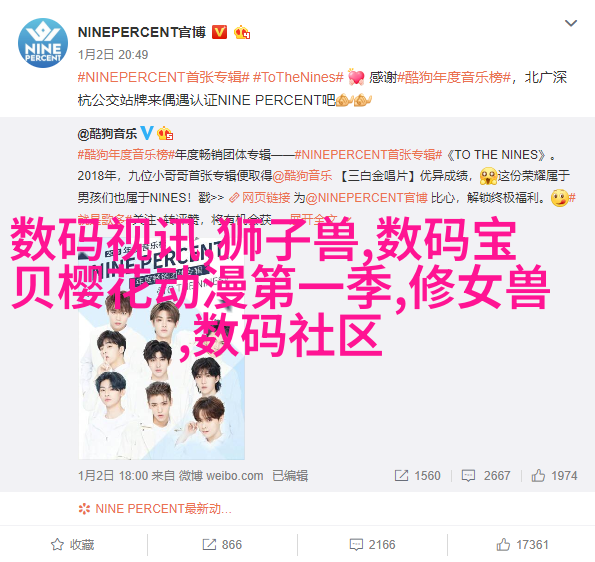Open the #酷狗年度音乐榜# hashtag in the top post
595x562 pixels.
454,77
